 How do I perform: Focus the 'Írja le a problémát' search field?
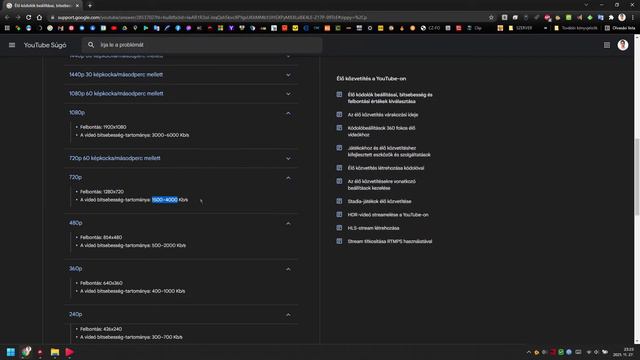point(202,45)
